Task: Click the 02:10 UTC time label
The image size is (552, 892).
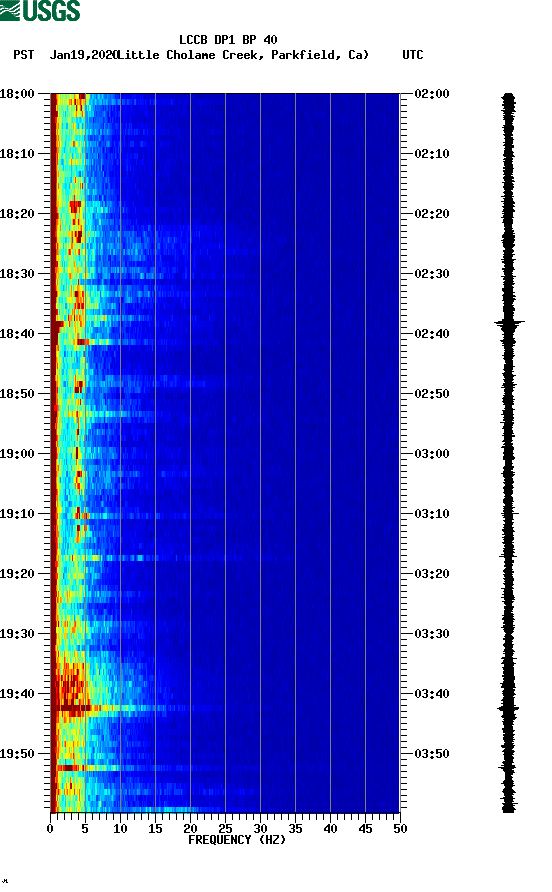Action: (432, 154)
